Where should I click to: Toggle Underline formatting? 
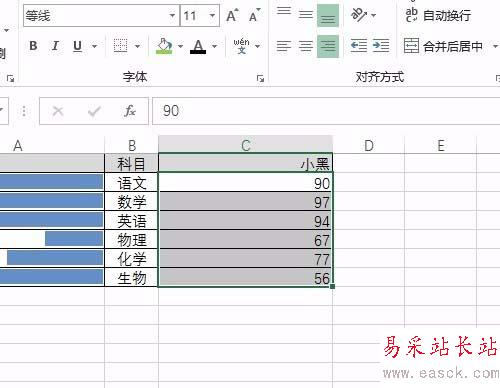coord(77,46)
